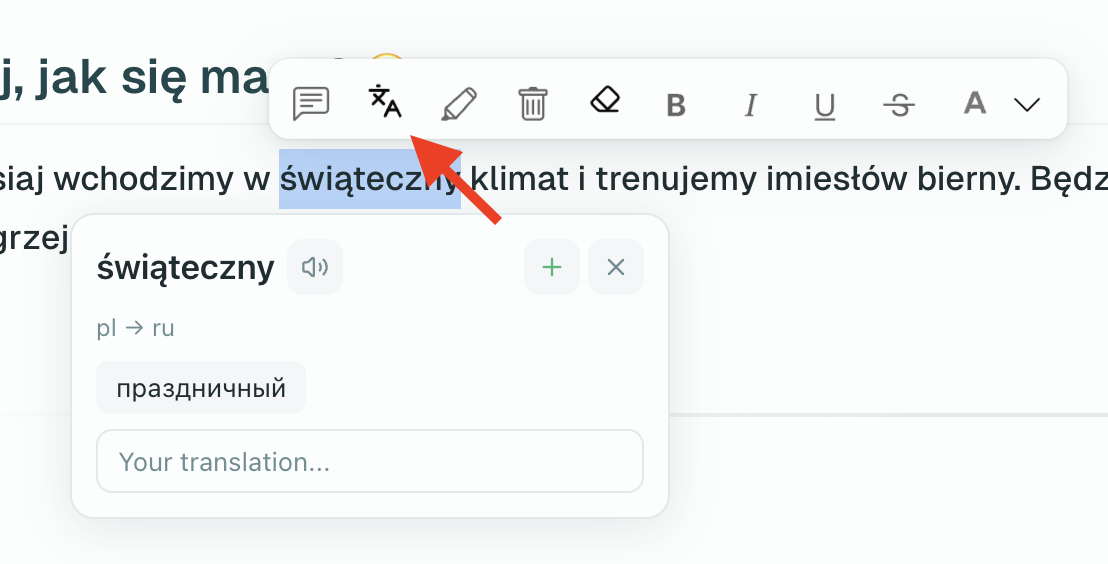Click the translate icon in the toolbar
The height and width of the screenshot is (564, 1108).
tap(385, 102)
